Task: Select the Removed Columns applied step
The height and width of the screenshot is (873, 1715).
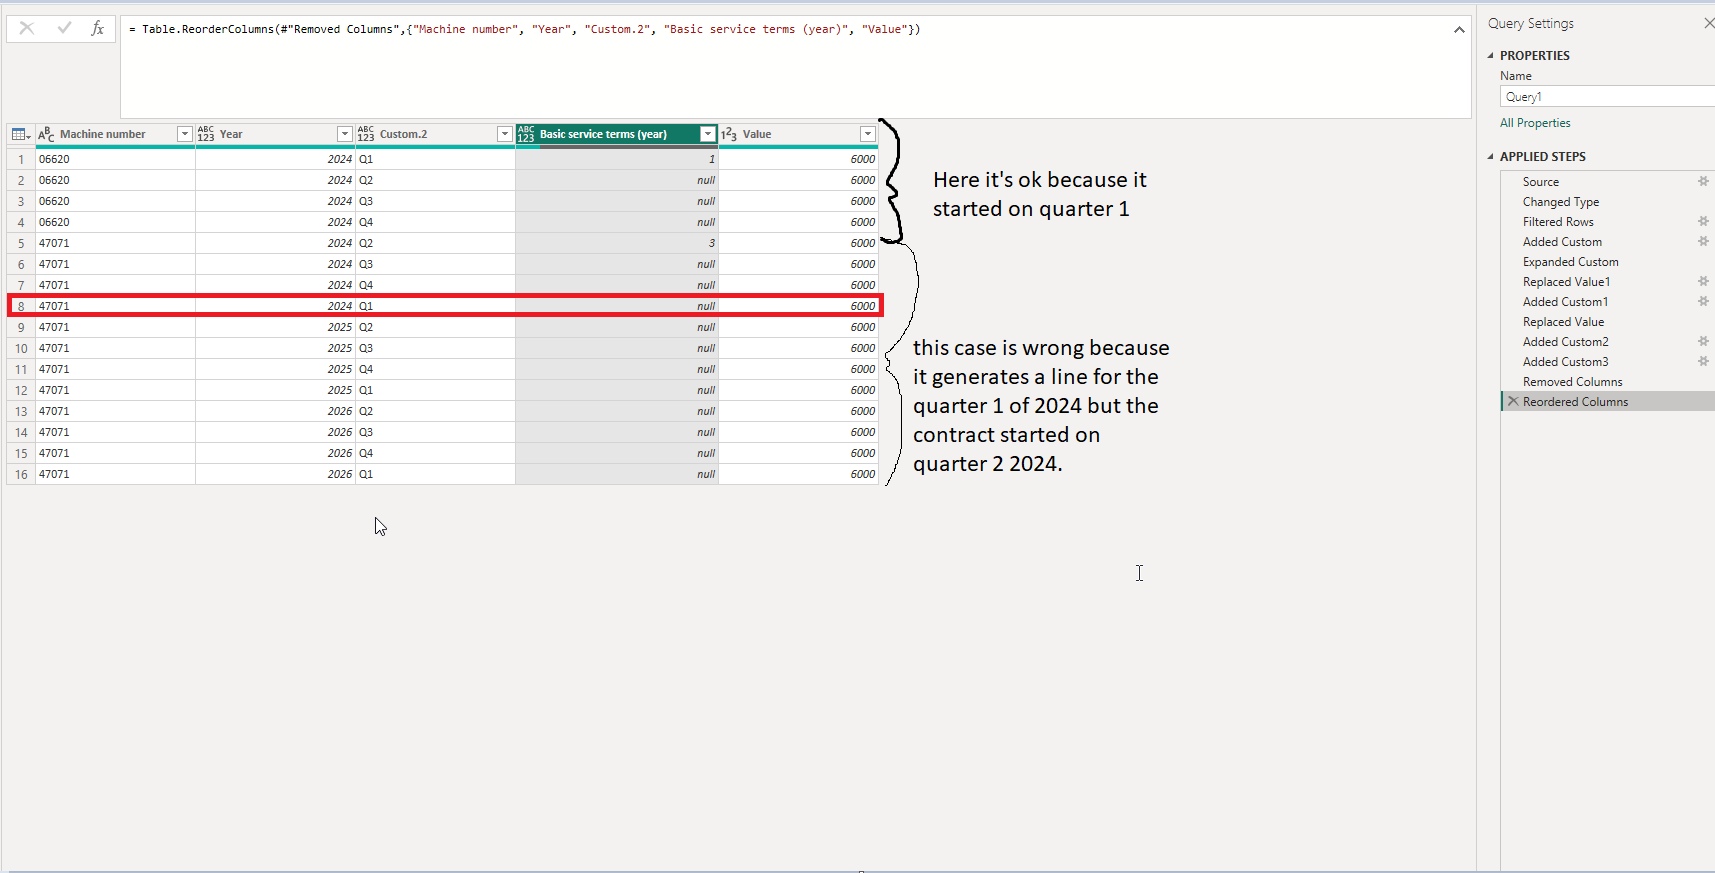Action: [x=1572, y=381]
